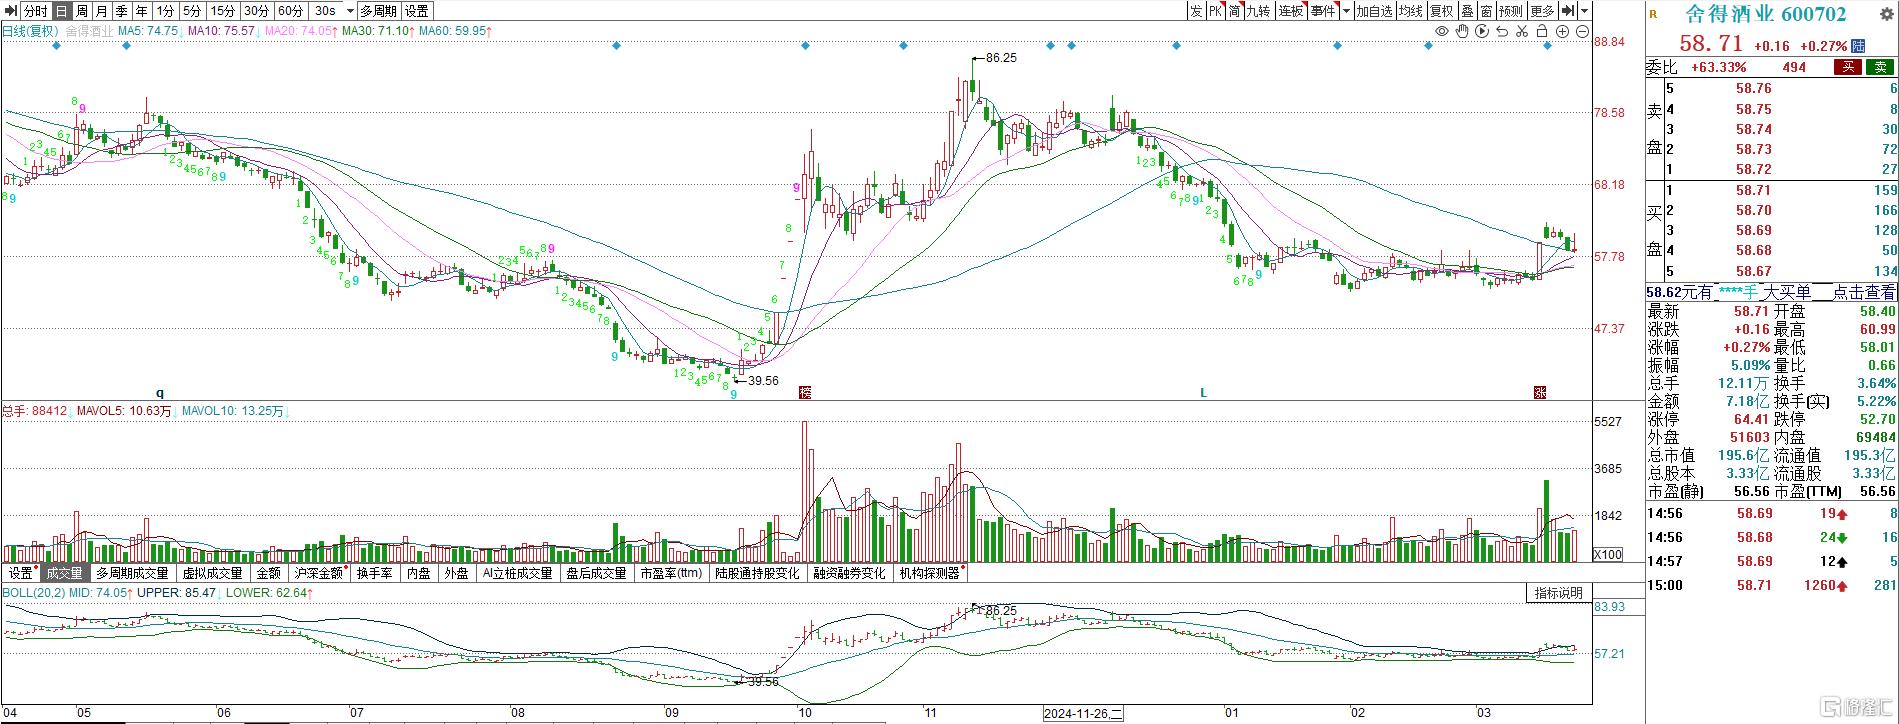Open 多周期 multi-period view
The image size is (1899, 724).
tap(379, 11)
